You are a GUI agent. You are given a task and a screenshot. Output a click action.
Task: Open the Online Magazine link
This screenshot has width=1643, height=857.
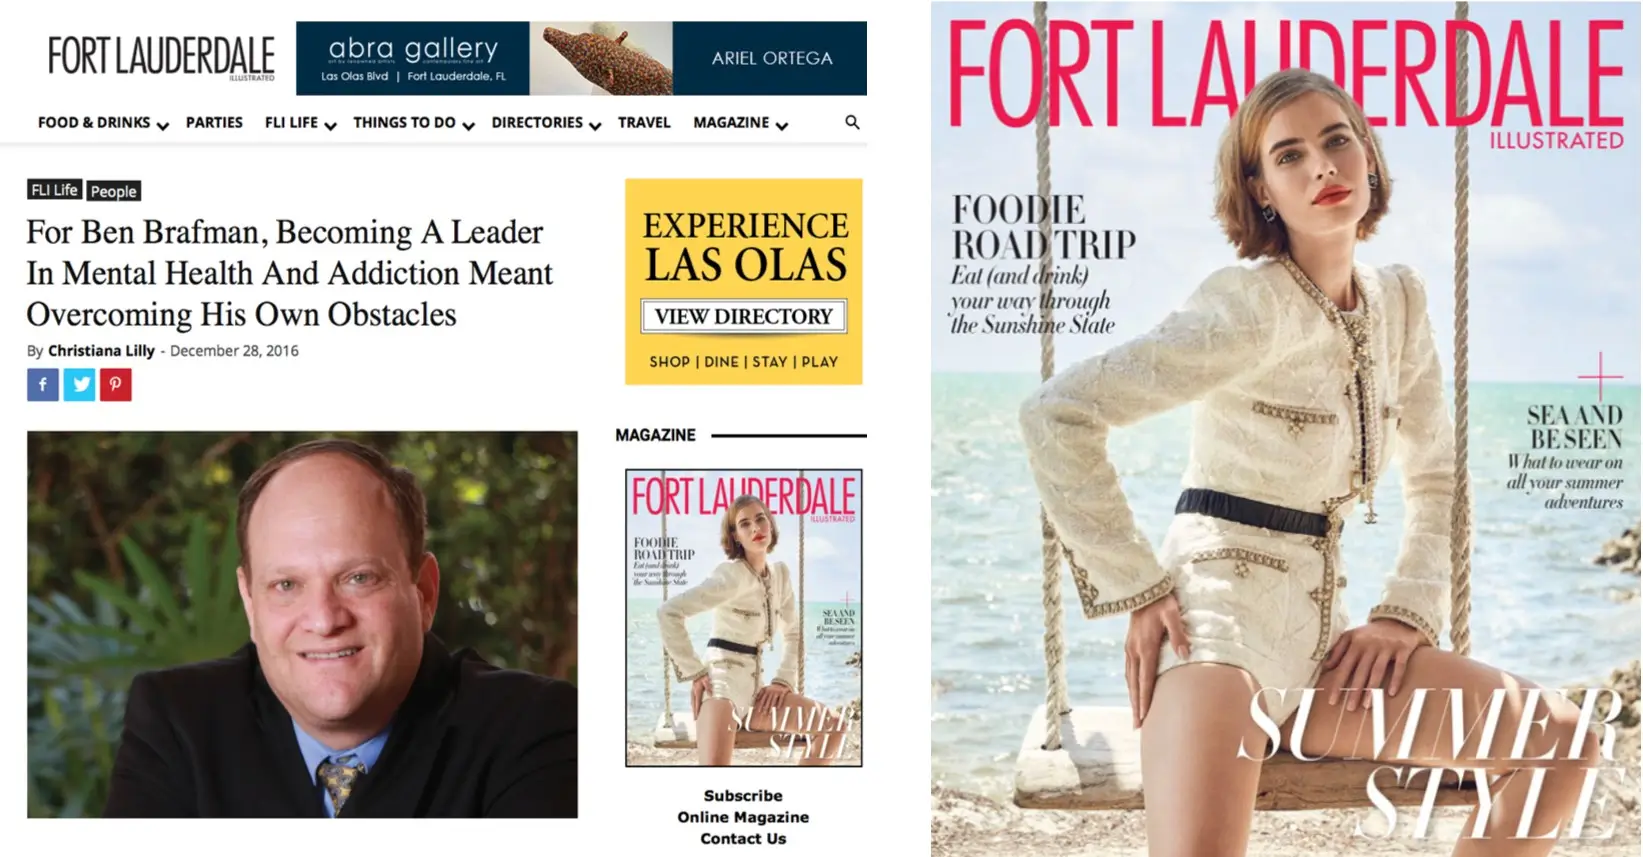[743, 817]
